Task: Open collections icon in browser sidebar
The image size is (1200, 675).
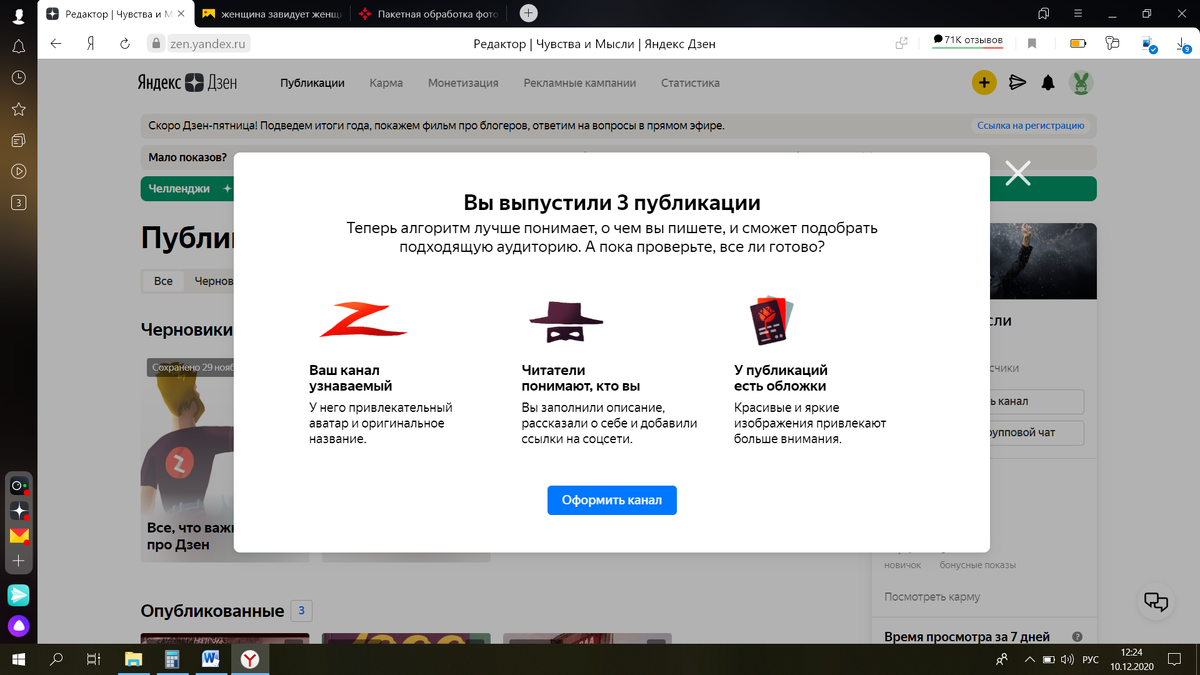Action: pyautogui.click(x=18, y=140)
